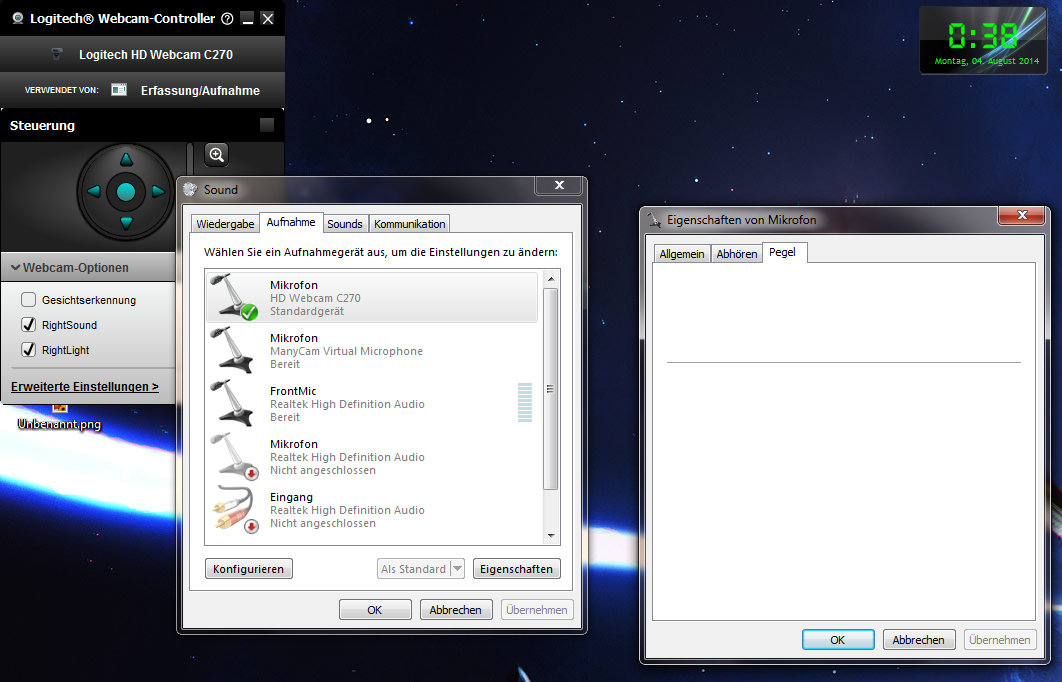Click the Sound dialog speaker icon in title bar
The image size is (1062, 682).
click(x=190, y=190)
